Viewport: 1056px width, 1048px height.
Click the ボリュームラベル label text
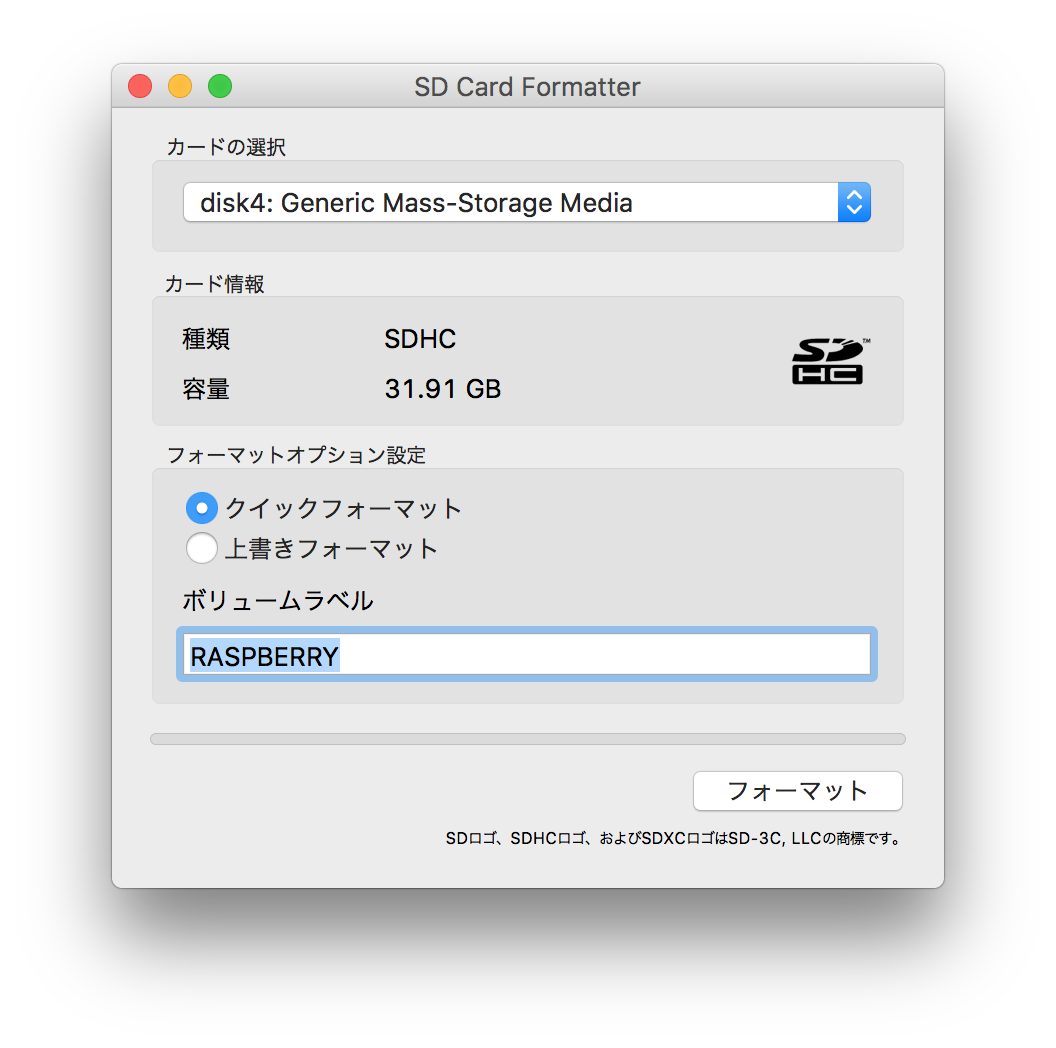(x=277, y=600)
